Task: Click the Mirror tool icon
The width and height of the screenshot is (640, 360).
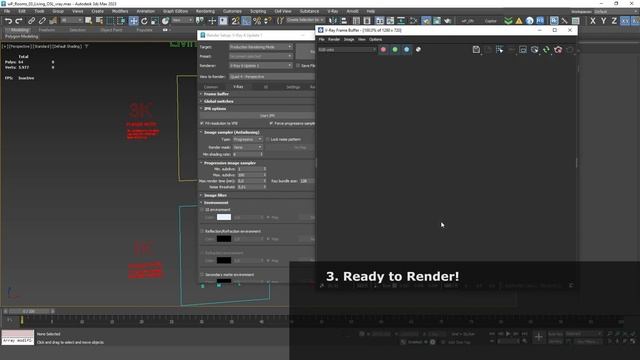Action: coord(333,20)
